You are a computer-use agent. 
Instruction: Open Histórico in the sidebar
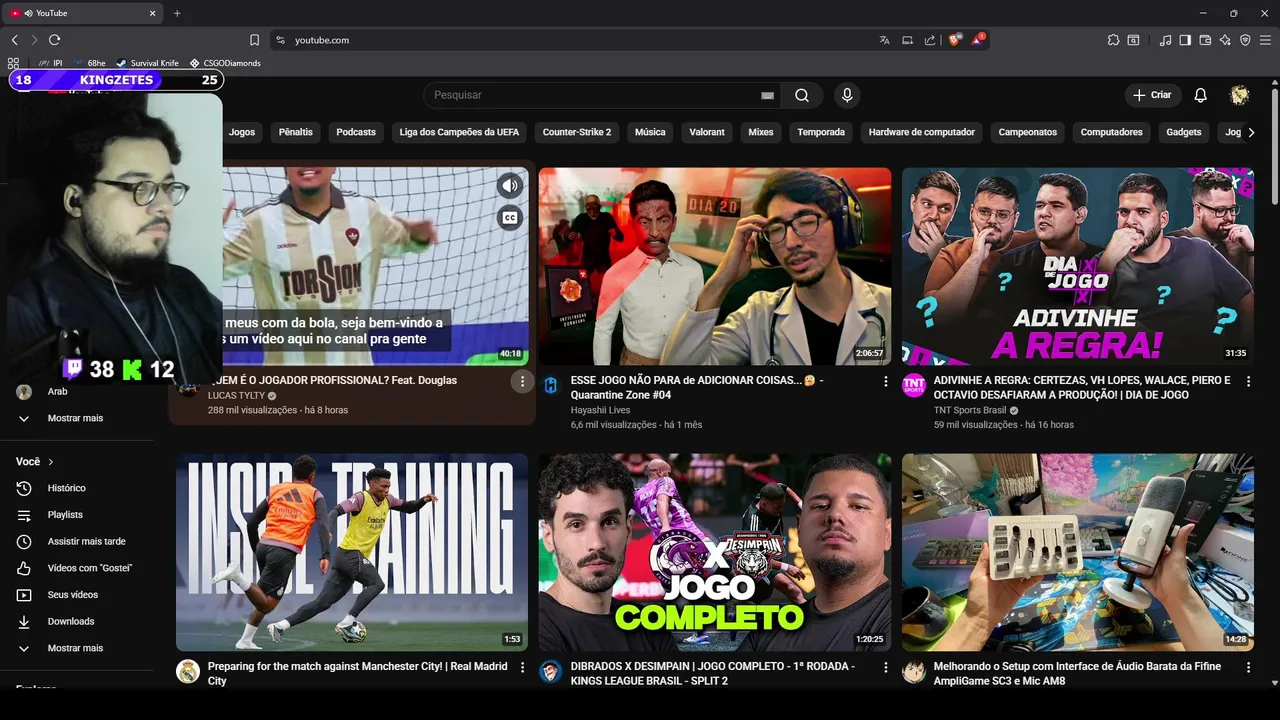coord(75,488)
